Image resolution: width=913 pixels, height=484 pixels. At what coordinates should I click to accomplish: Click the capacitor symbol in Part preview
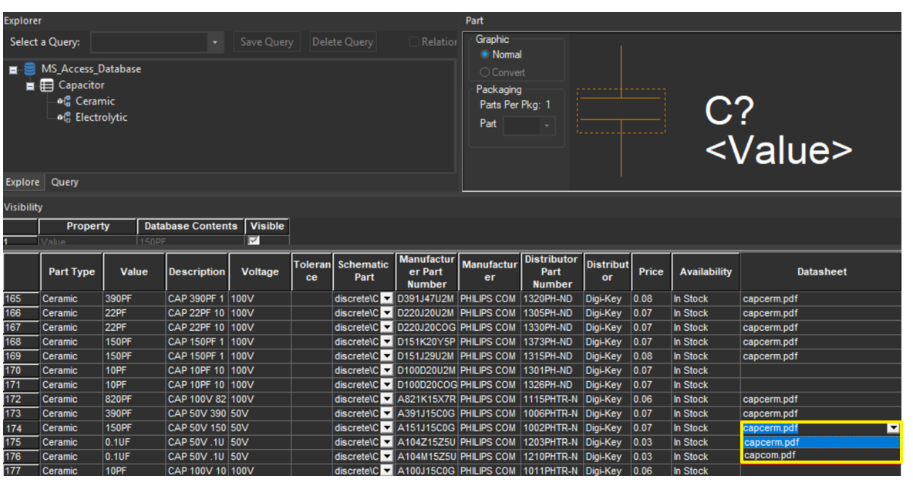(620, 110)
